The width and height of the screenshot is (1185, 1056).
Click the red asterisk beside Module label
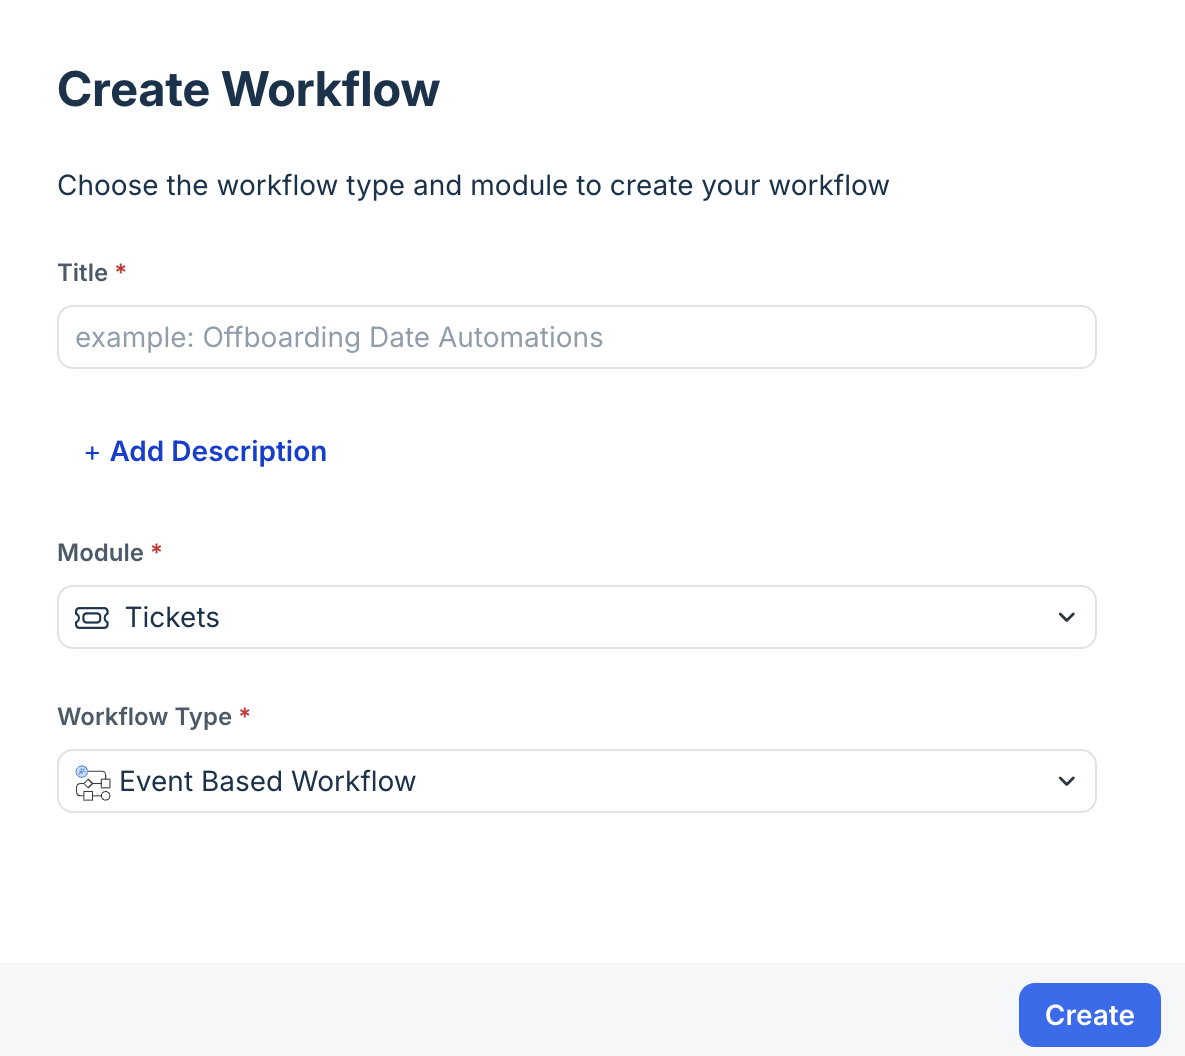(156, 551)
